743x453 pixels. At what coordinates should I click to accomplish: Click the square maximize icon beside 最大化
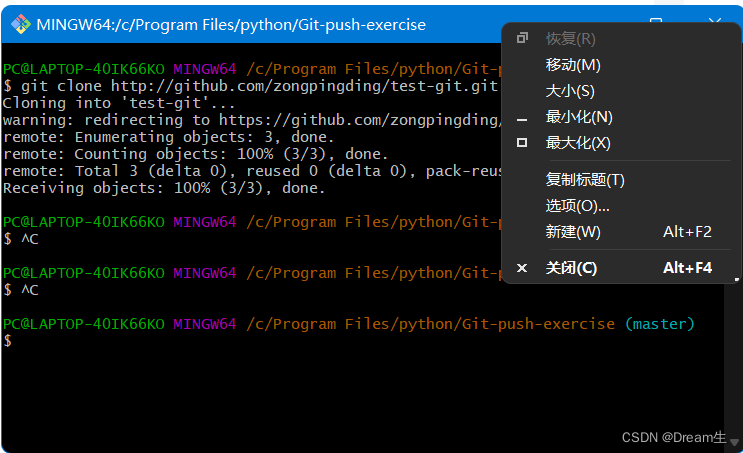pyautogui.click(x=522, y=143)
